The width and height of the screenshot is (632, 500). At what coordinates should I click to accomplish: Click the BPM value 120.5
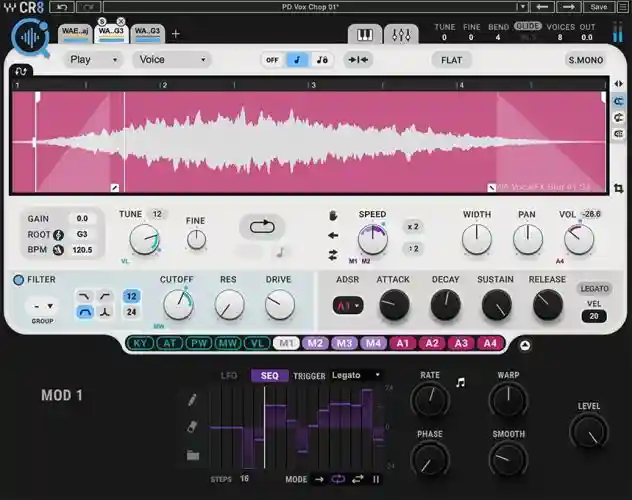tap(82, 250)
